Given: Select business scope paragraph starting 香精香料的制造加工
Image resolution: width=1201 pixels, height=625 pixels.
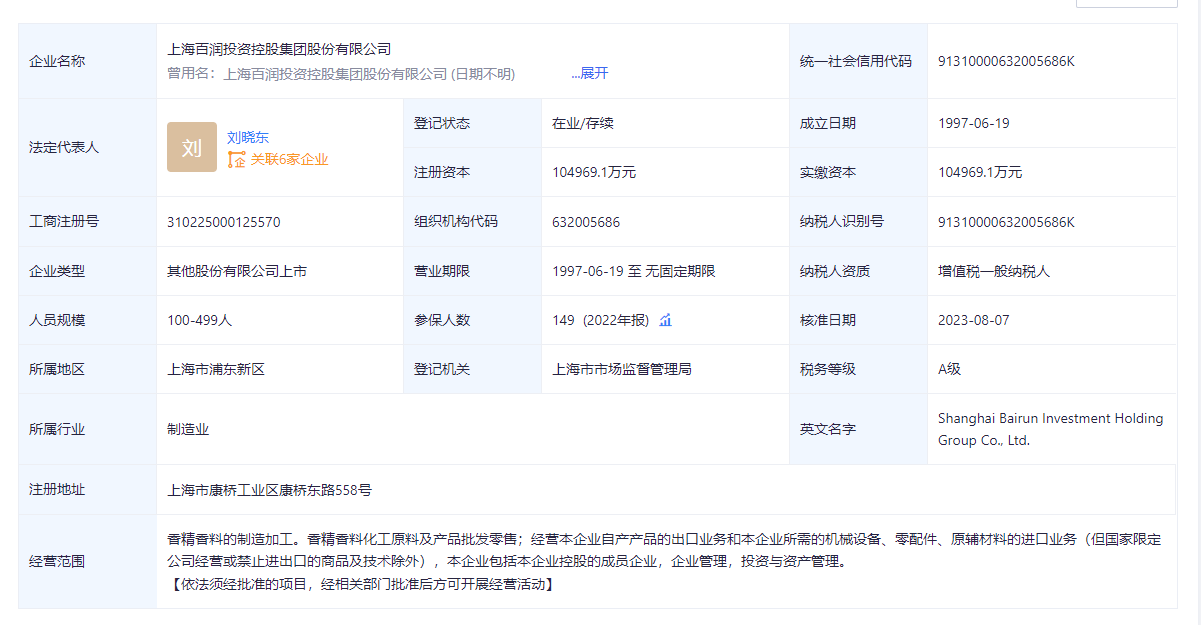Looking at the screenshot, I should click(x=664, y=561).
